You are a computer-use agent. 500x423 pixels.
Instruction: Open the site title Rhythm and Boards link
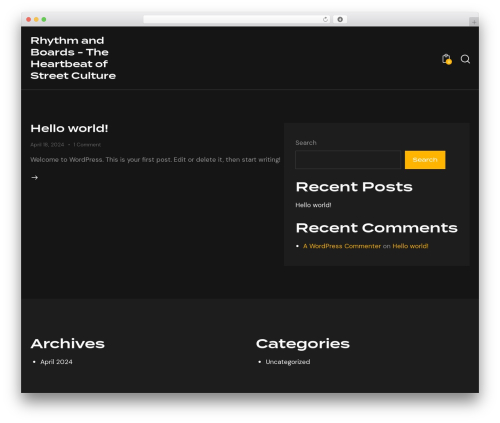(73, 58)
